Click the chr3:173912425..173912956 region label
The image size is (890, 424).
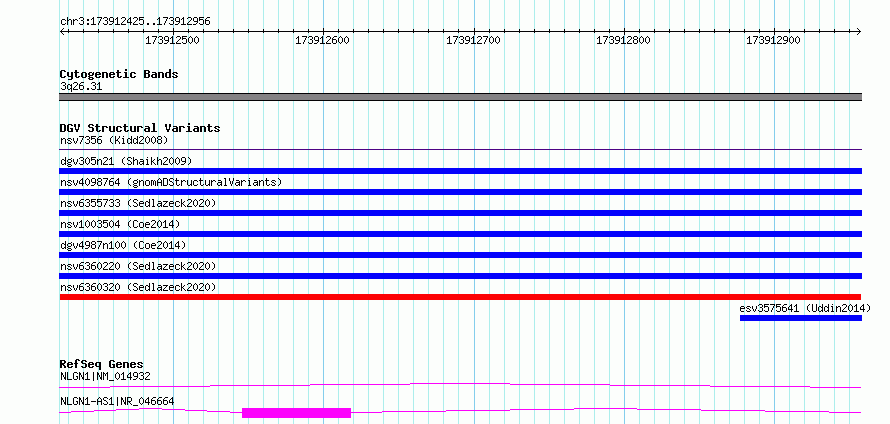[x=135, y=22]
